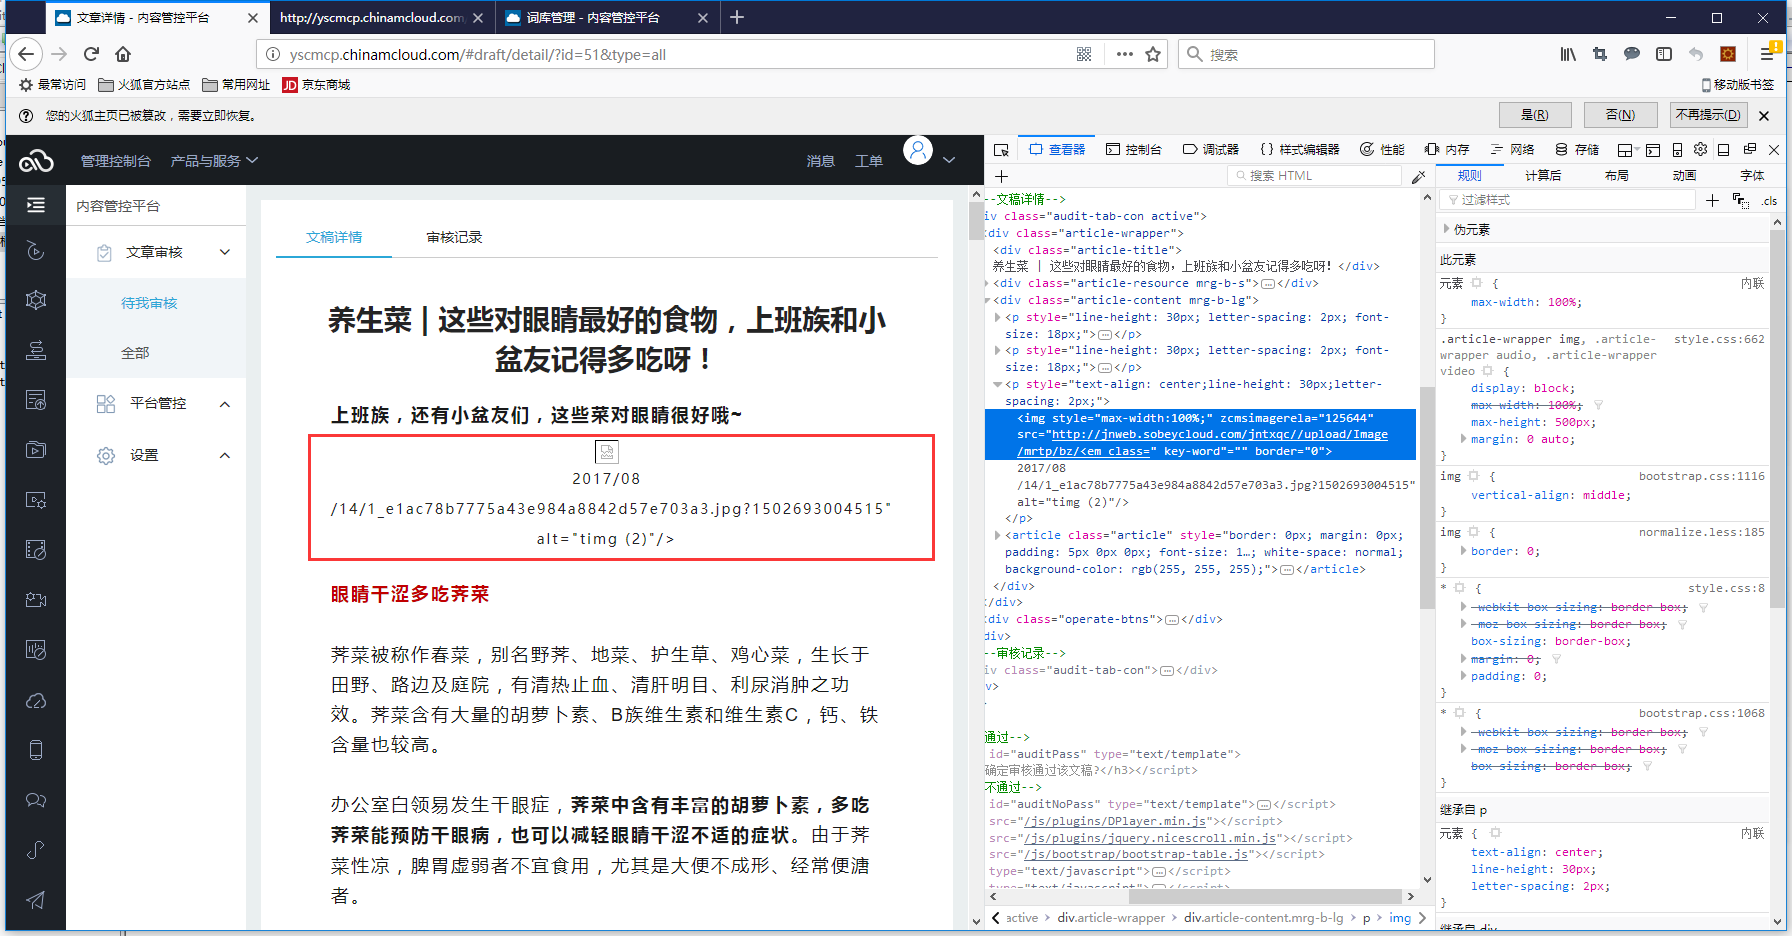The height and width of the screenshot is (936, 1792).
Task: Add a new CSS rule with plus icon
Action: [x=1712, y=201]
